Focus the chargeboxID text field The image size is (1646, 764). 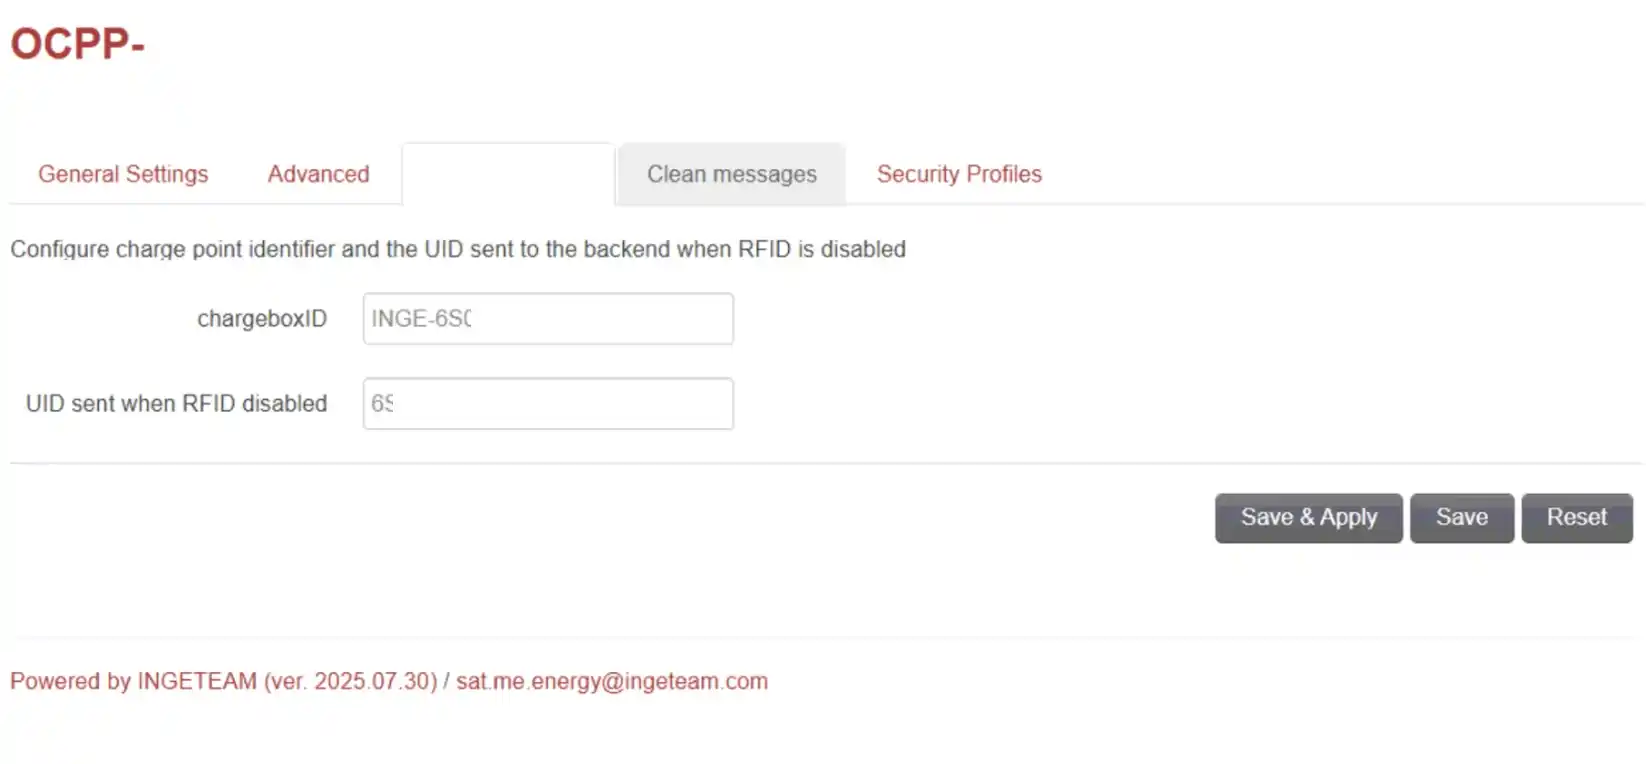(548, 319)
